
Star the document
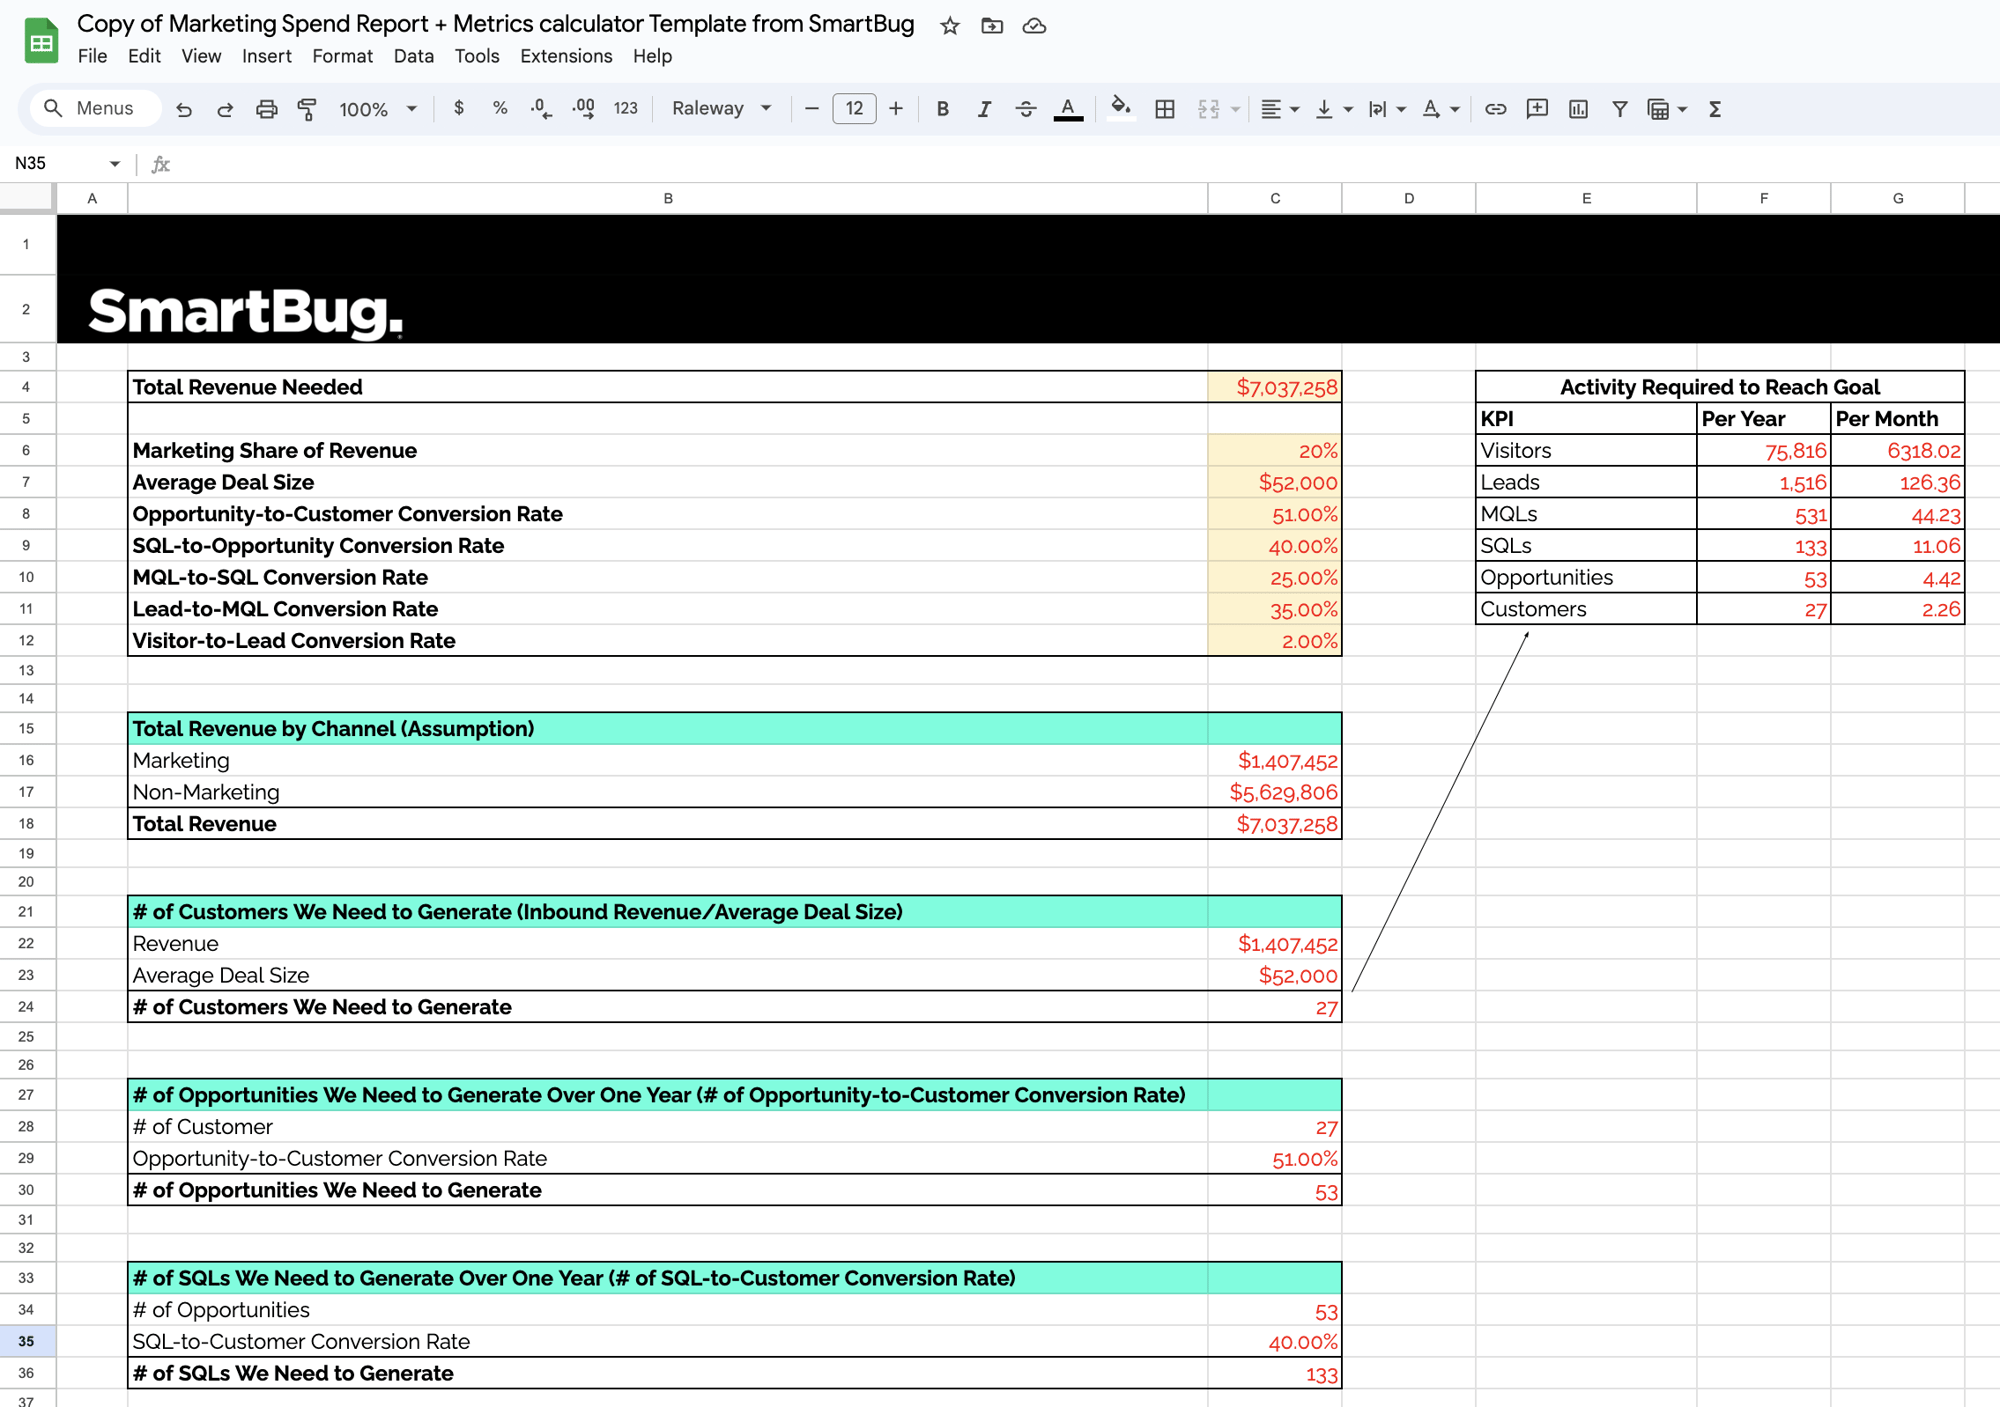click(x=950, y=26)
